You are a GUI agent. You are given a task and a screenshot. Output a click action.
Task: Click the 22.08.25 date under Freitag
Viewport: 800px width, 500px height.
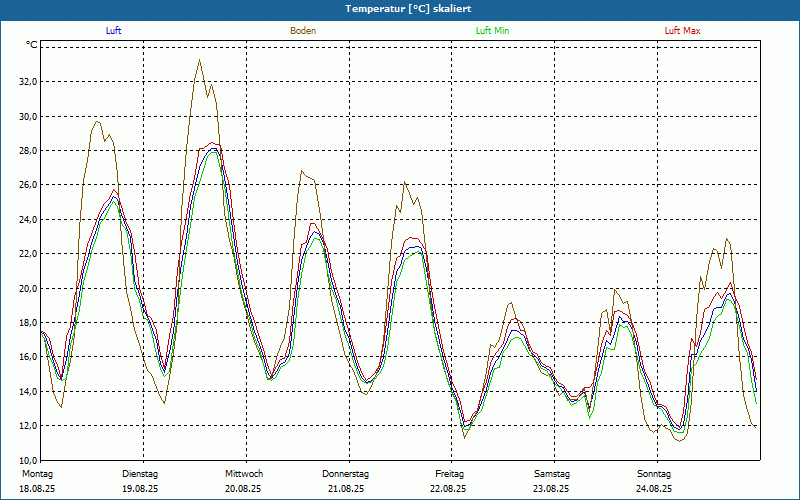pyautogui.click(x=449, y=489)
